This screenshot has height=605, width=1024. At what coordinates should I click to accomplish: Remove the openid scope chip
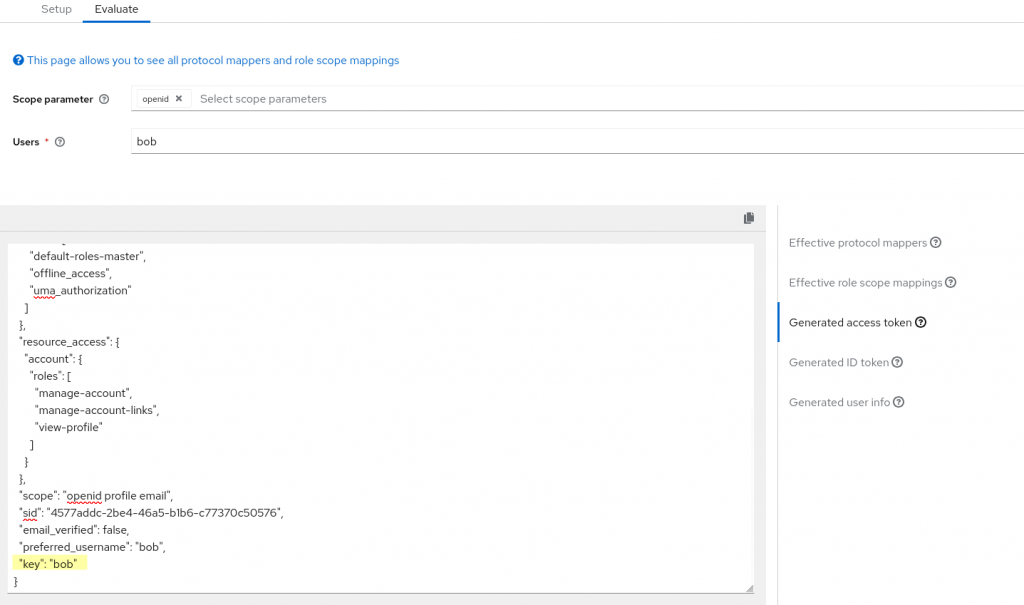179,99
